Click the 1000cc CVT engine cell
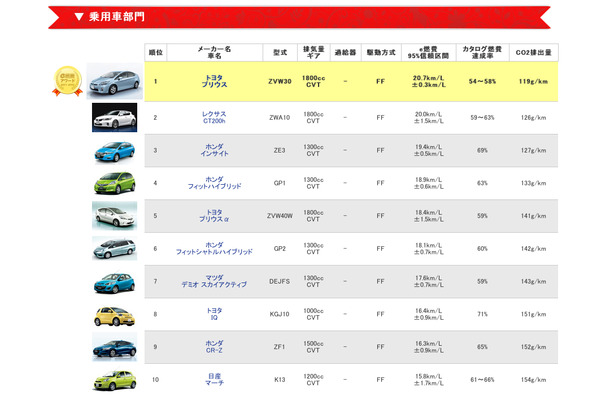 314,314
